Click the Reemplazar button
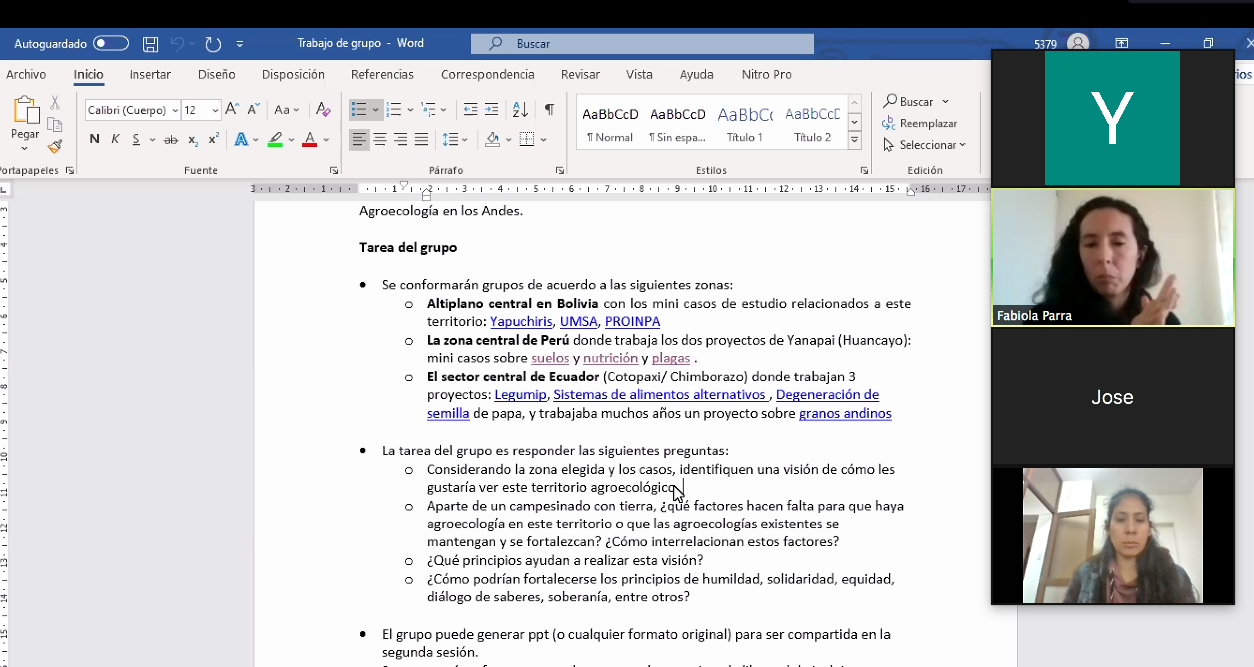Viewport: 1254px width, 667px height. tap(927, 123)
